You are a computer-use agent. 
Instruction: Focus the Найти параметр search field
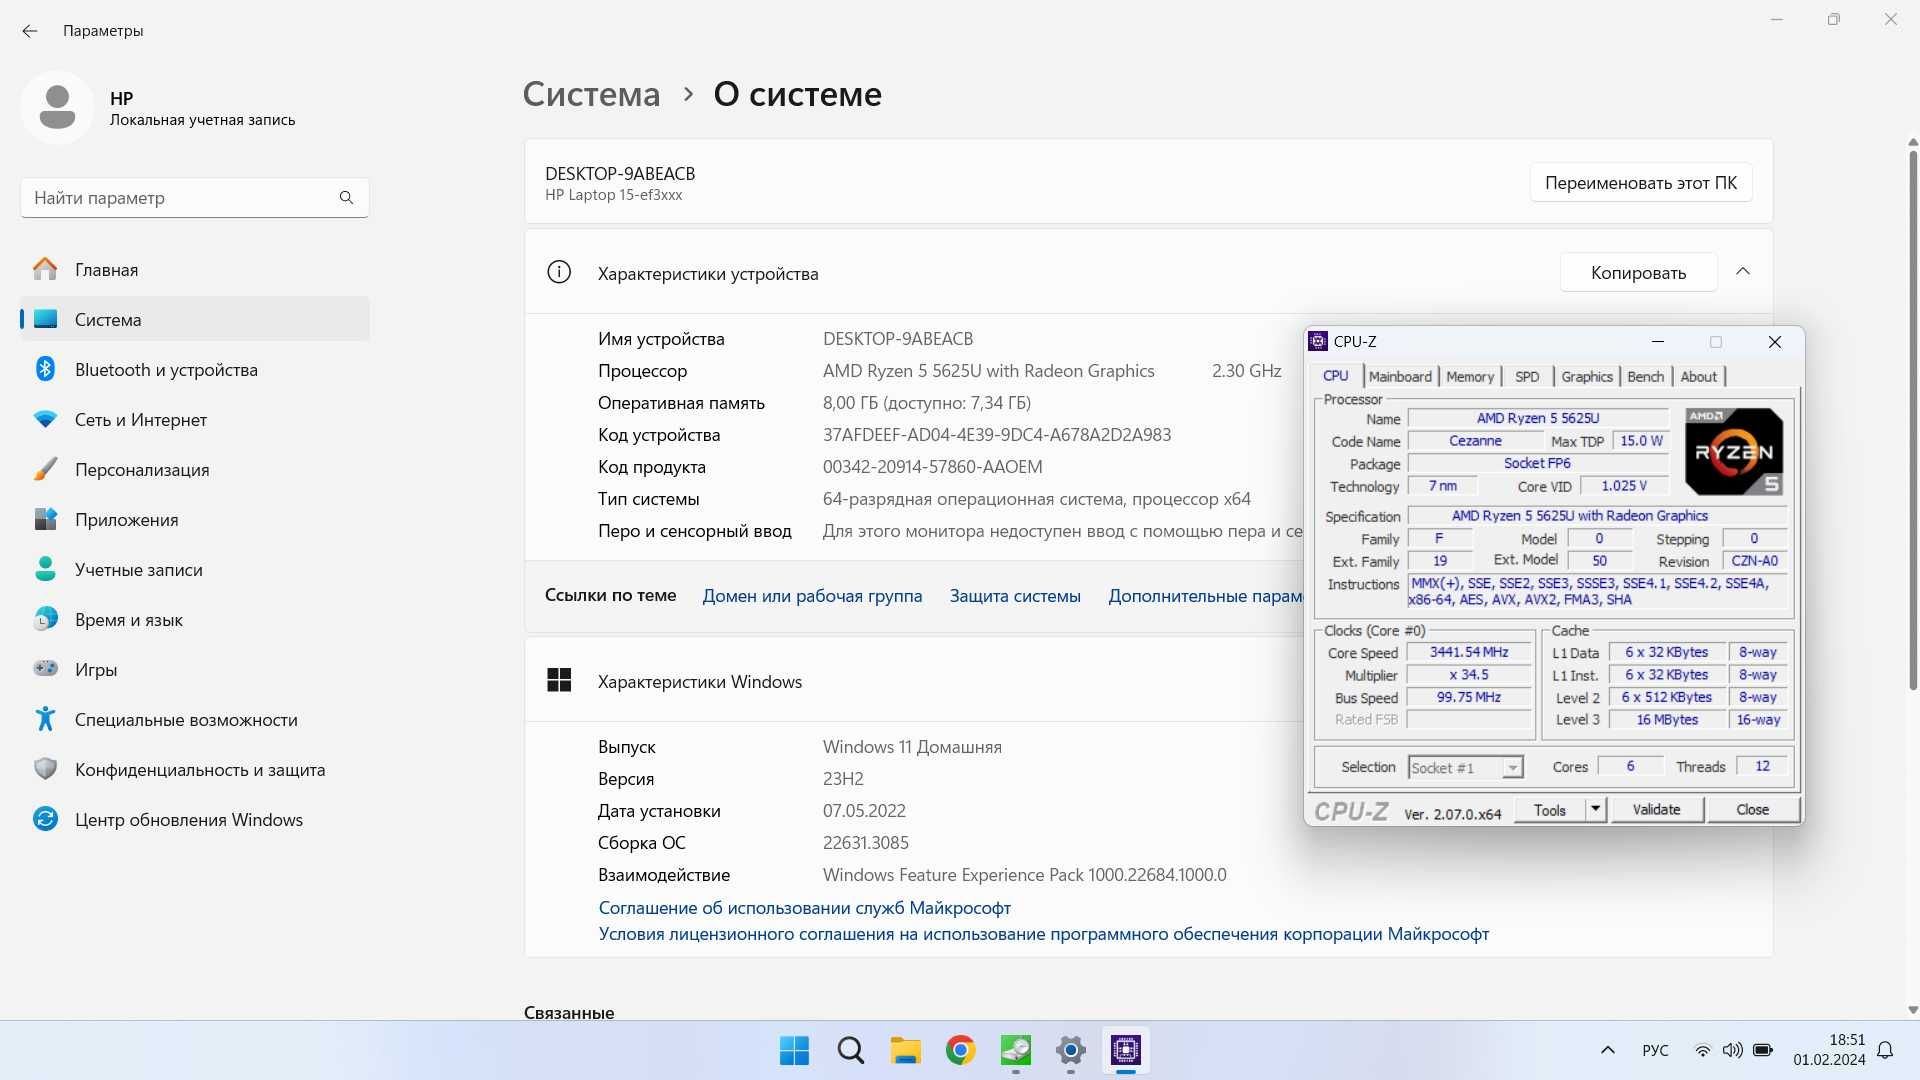(x=194, y=197)
